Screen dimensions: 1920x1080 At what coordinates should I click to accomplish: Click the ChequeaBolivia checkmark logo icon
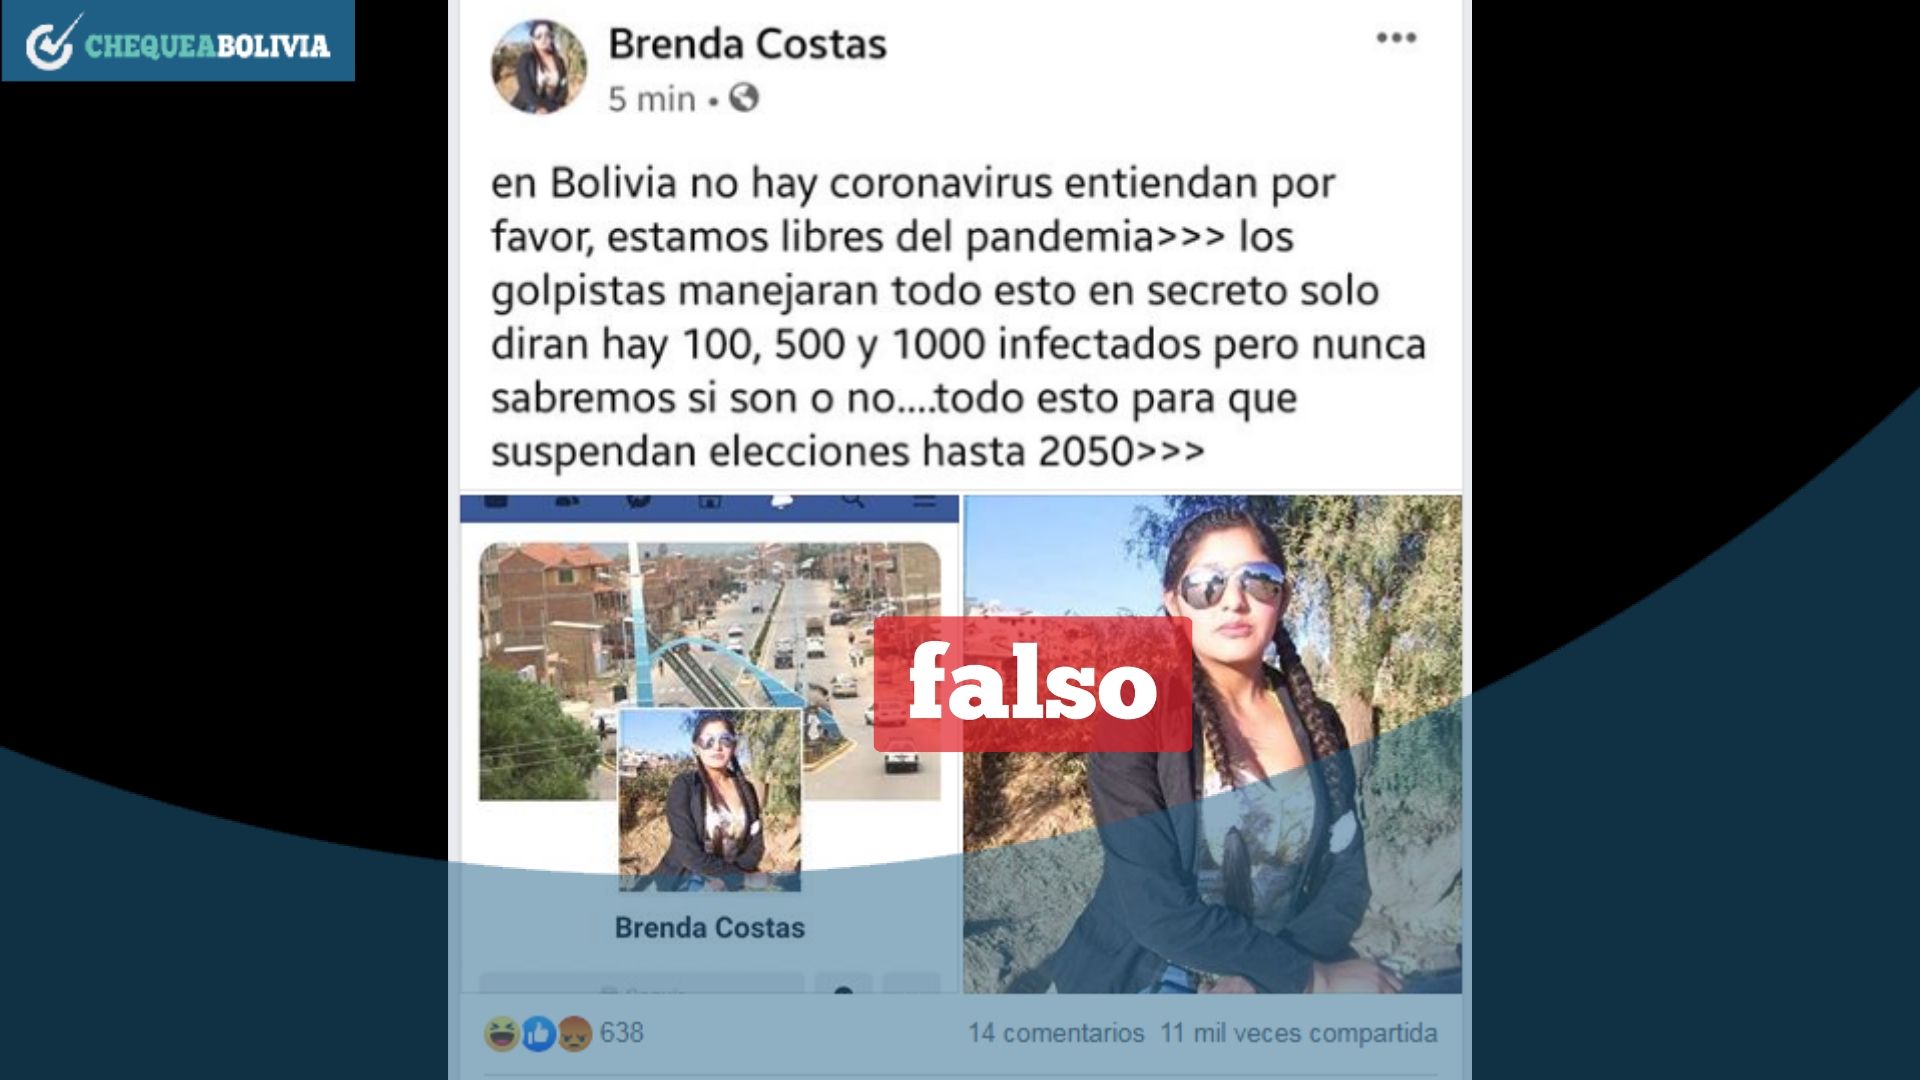(x=51, y=43)
